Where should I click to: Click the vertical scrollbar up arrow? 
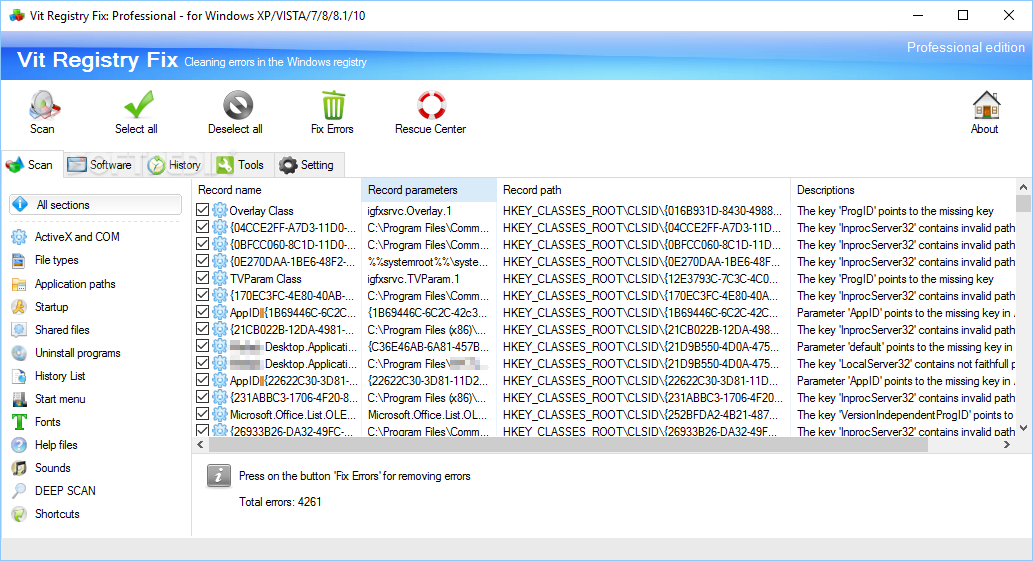pos(1024,186)
